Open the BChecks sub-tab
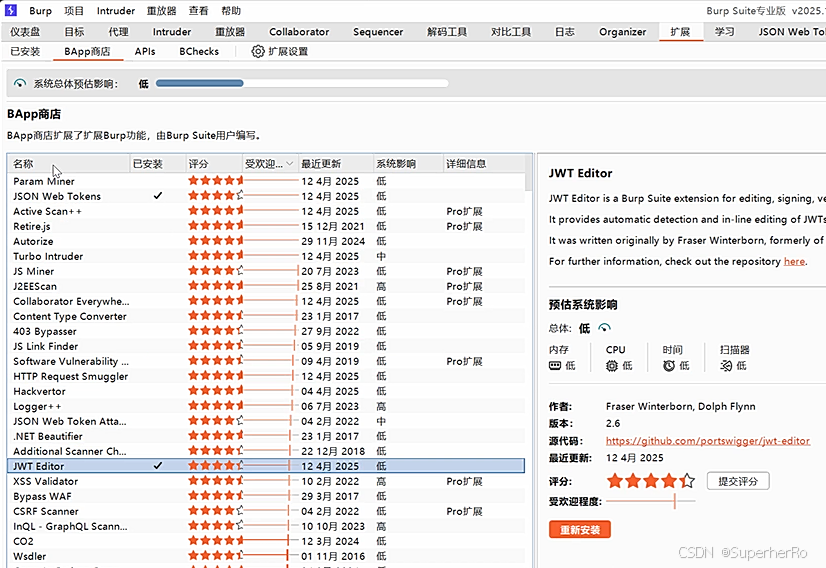 (199, 51)
